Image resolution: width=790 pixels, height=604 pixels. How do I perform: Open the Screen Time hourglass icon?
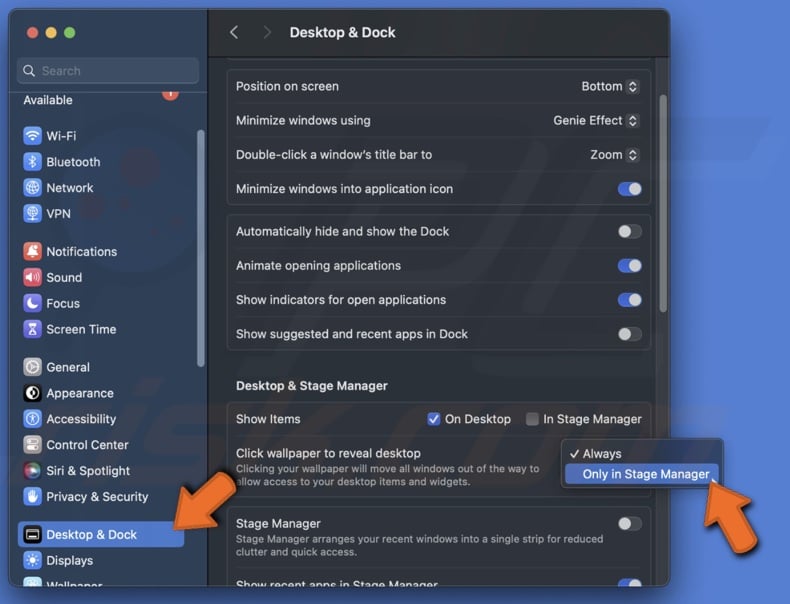(x=32, y=329)
